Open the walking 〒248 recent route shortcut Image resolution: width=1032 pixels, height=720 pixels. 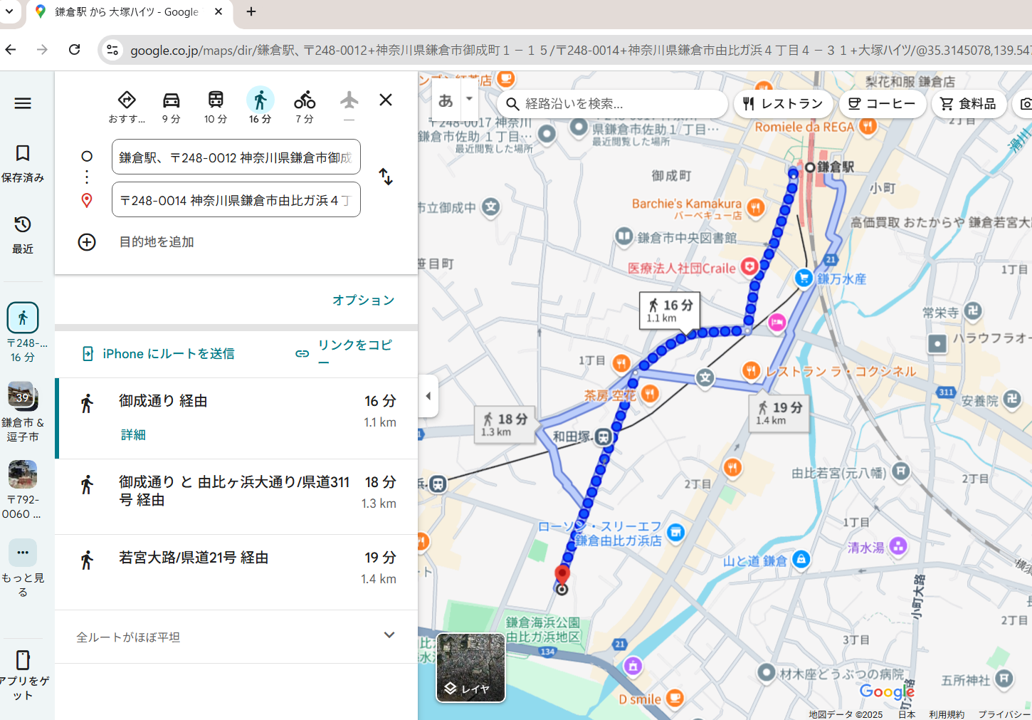[23, 332]
